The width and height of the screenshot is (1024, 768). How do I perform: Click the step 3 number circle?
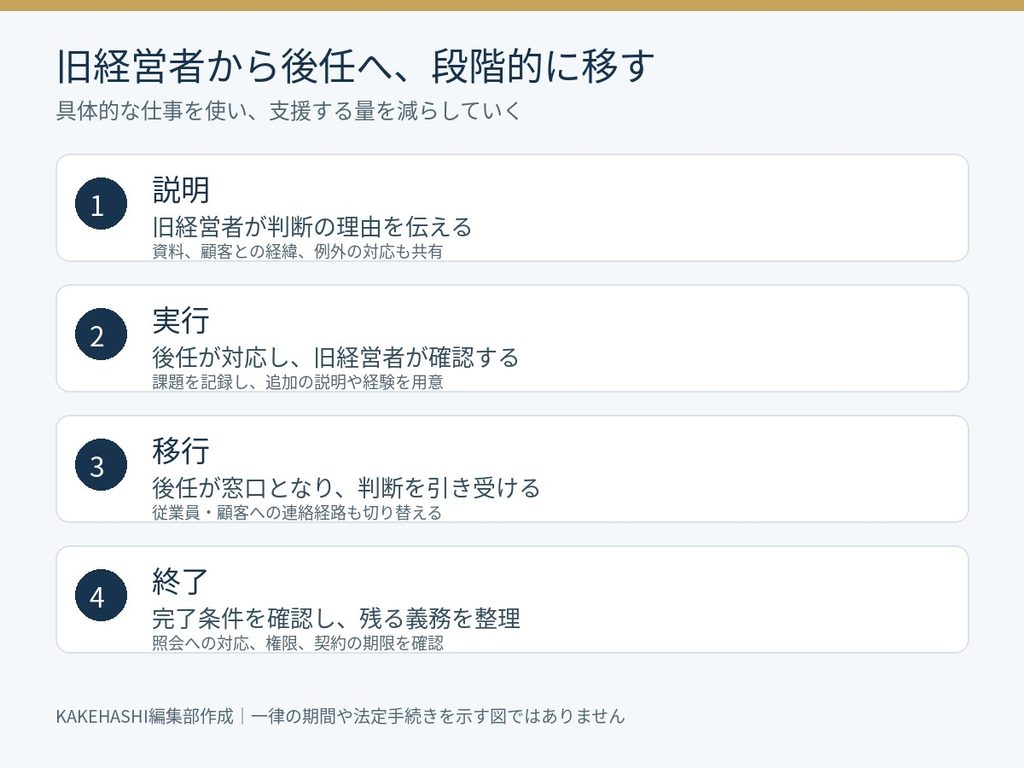[x=101, y=465]
